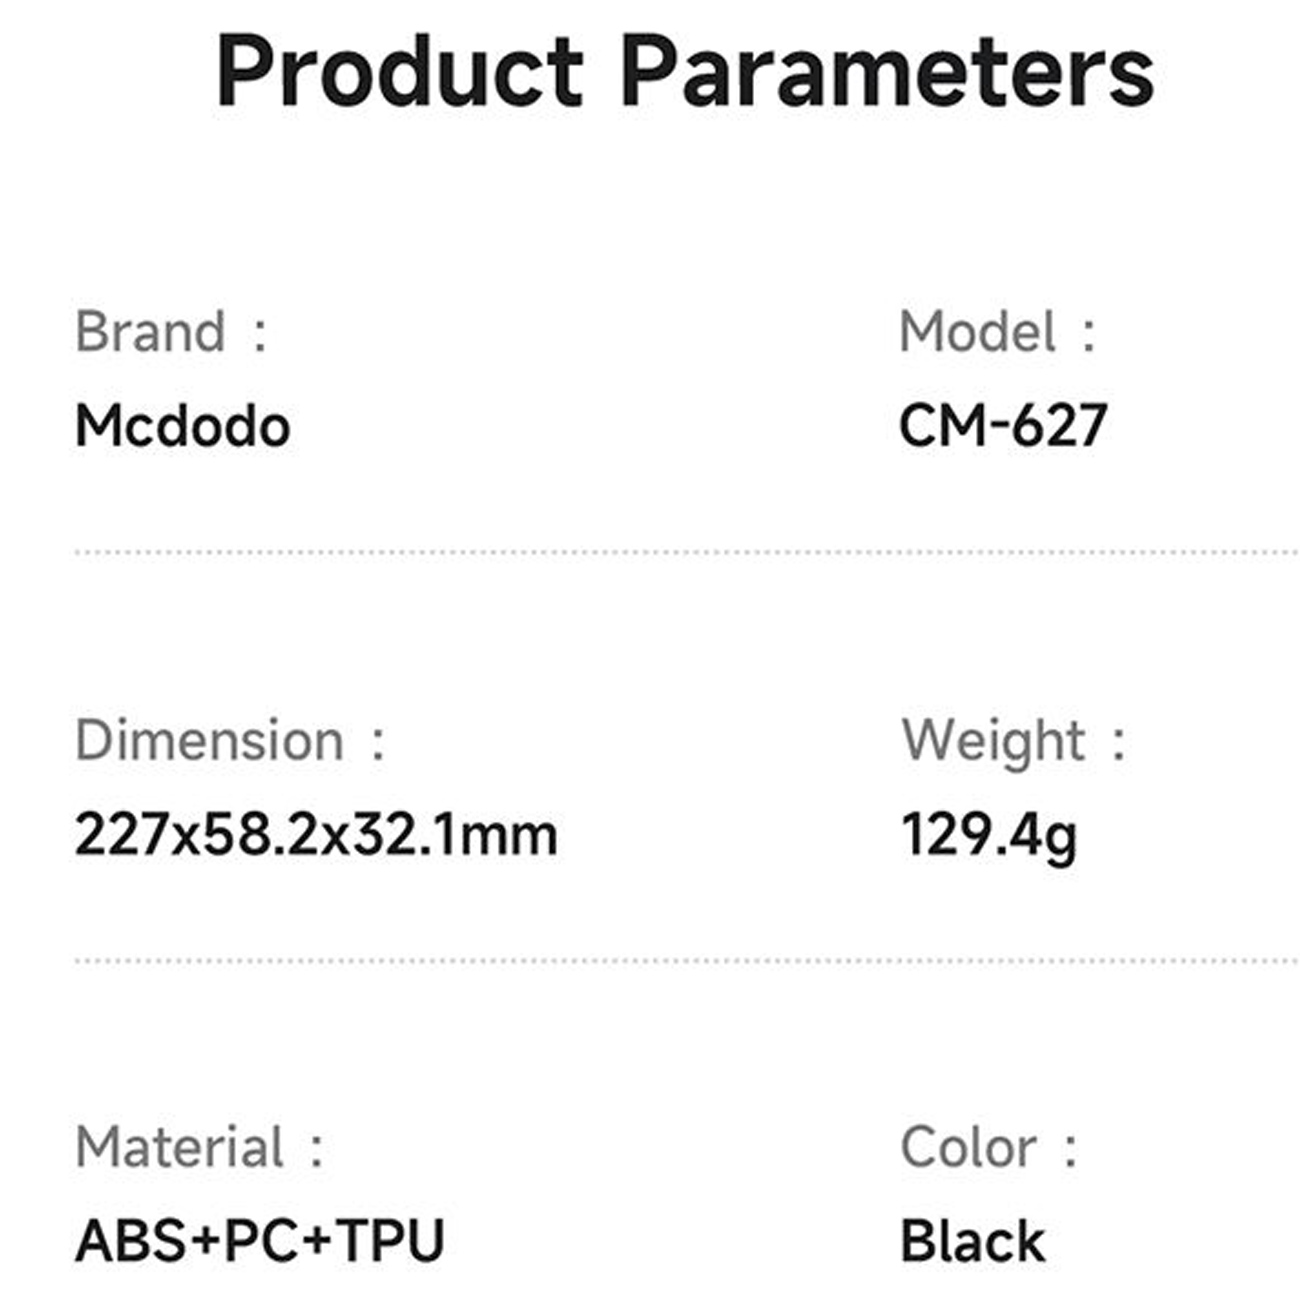Click ABS in the material value
Viewport: 1300px width, 1300px height.
pos(132,1242)
